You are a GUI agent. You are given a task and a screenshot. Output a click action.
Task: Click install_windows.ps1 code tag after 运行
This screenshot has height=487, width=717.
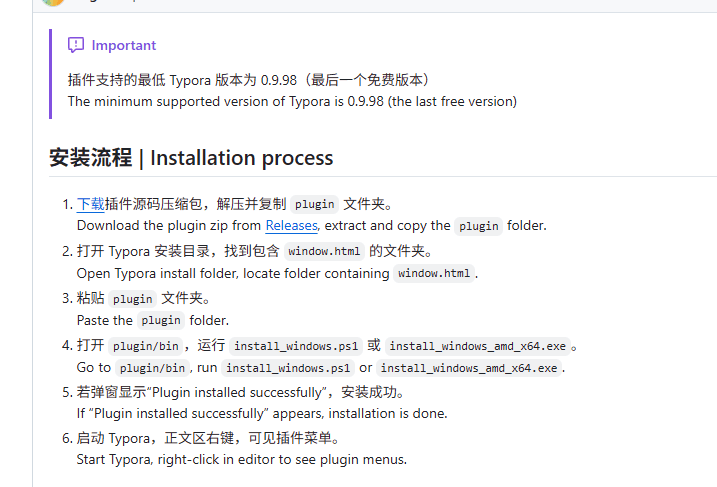[x=296, y=346]
